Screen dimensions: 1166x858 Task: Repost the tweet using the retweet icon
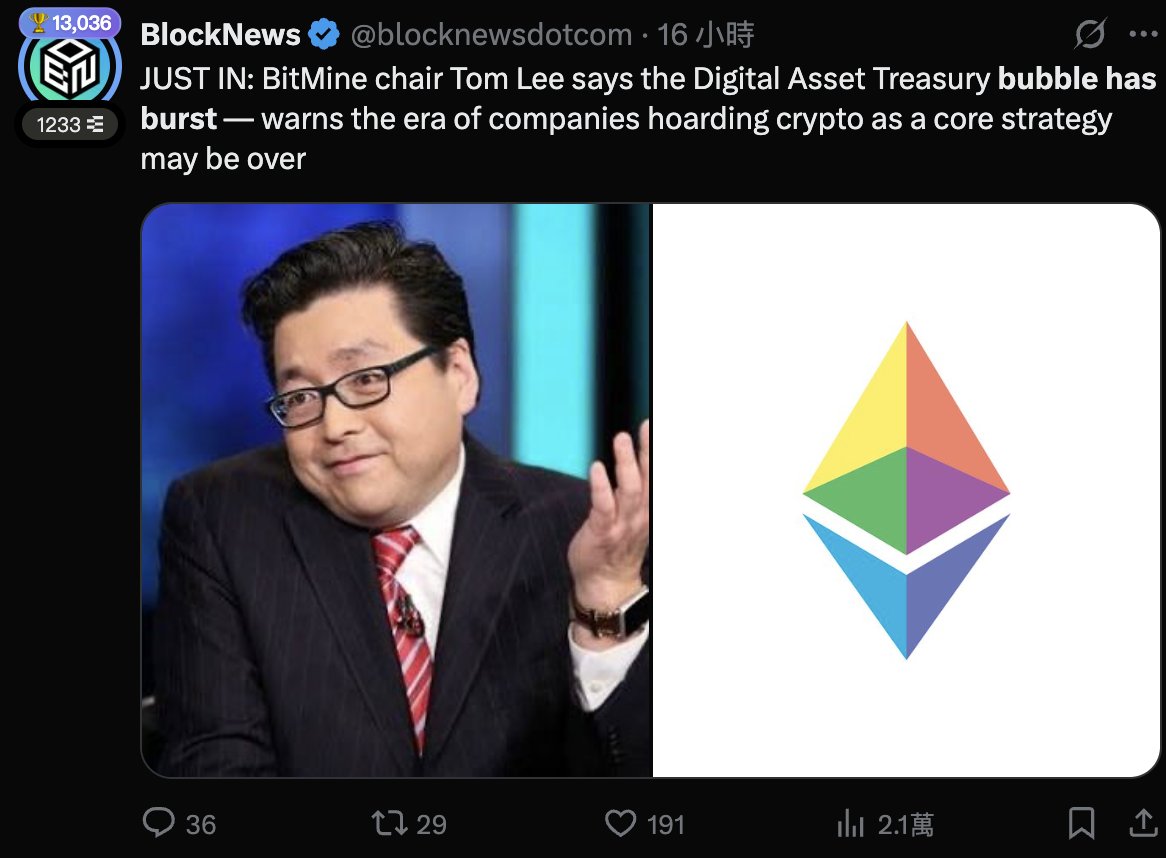pos(389,823)
